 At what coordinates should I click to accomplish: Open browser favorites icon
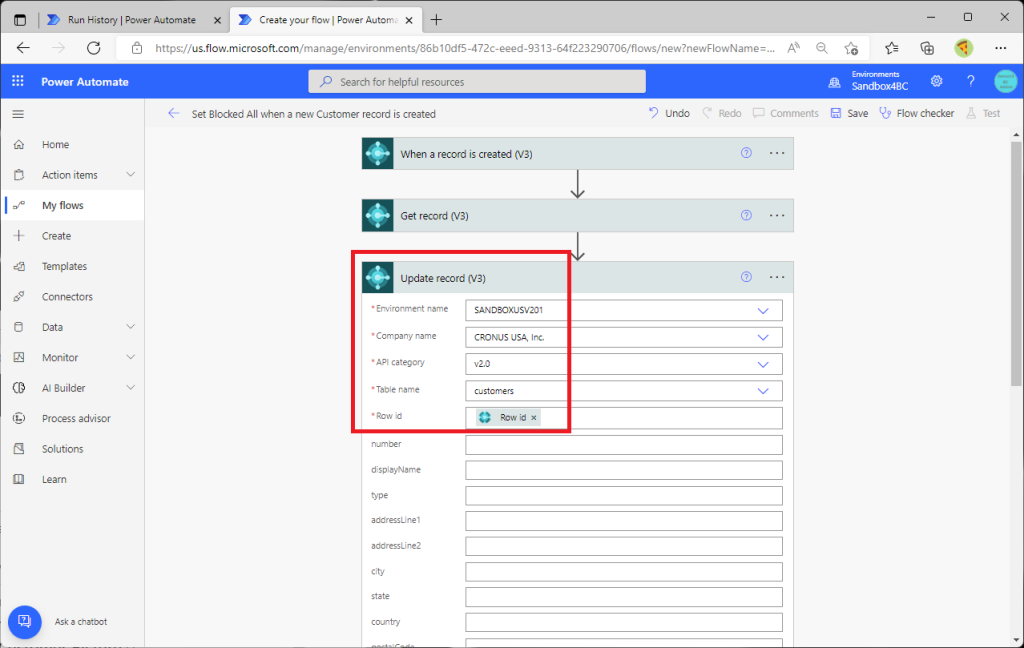[891, 48]
